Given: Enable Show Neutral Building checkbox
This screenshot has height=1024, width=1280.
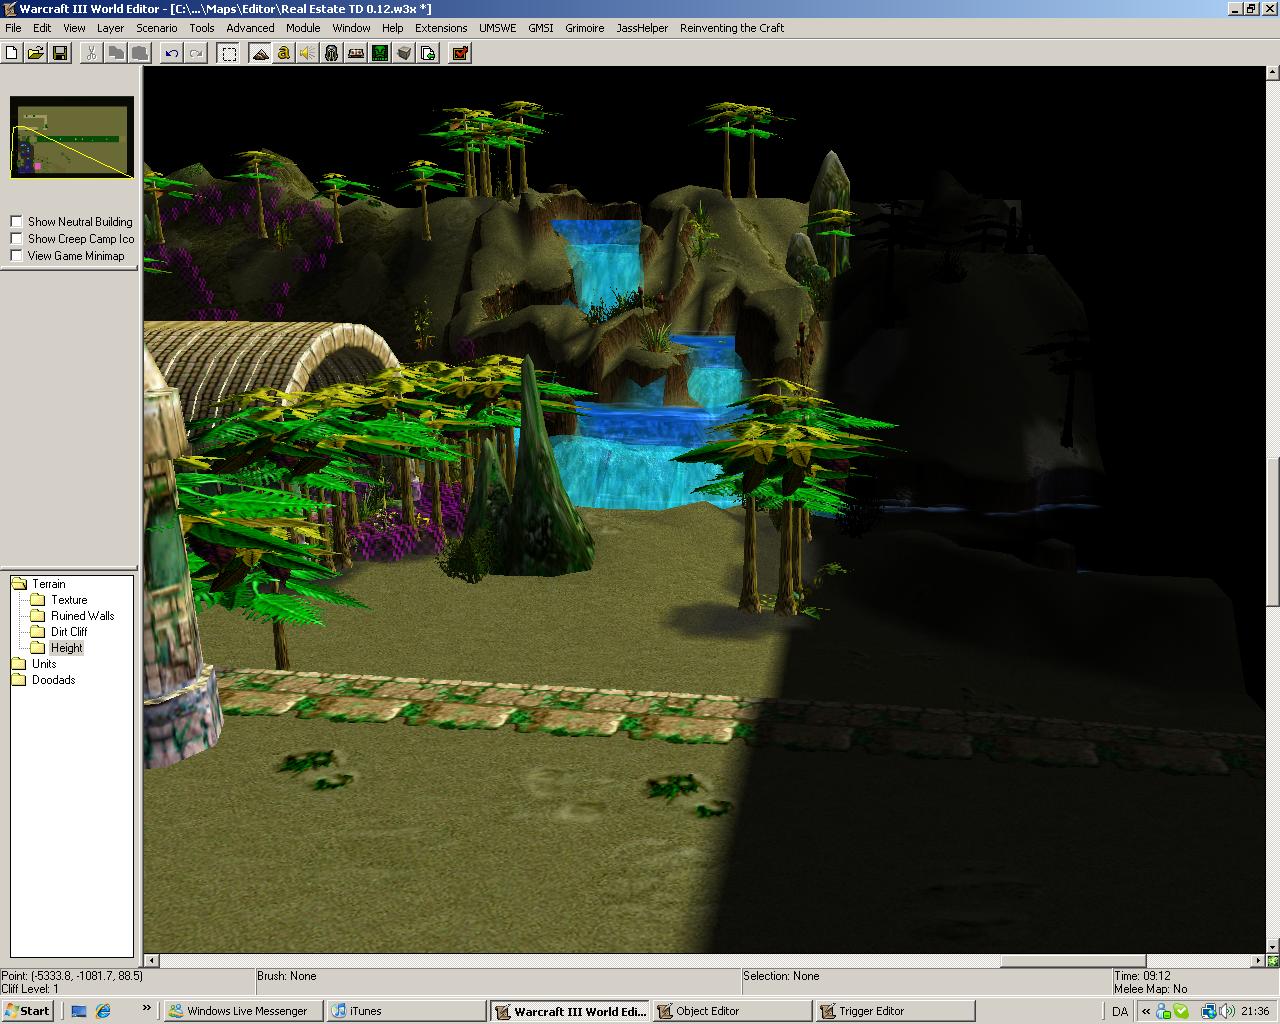Looking at the screenshot, I should [x=16, y=222].
